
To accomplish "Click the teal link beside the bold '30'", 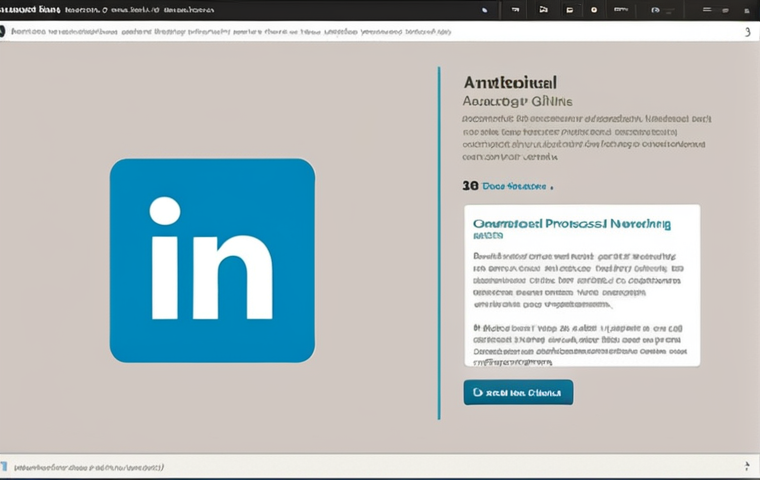I will pyautogui.click(x=515, y=186).
